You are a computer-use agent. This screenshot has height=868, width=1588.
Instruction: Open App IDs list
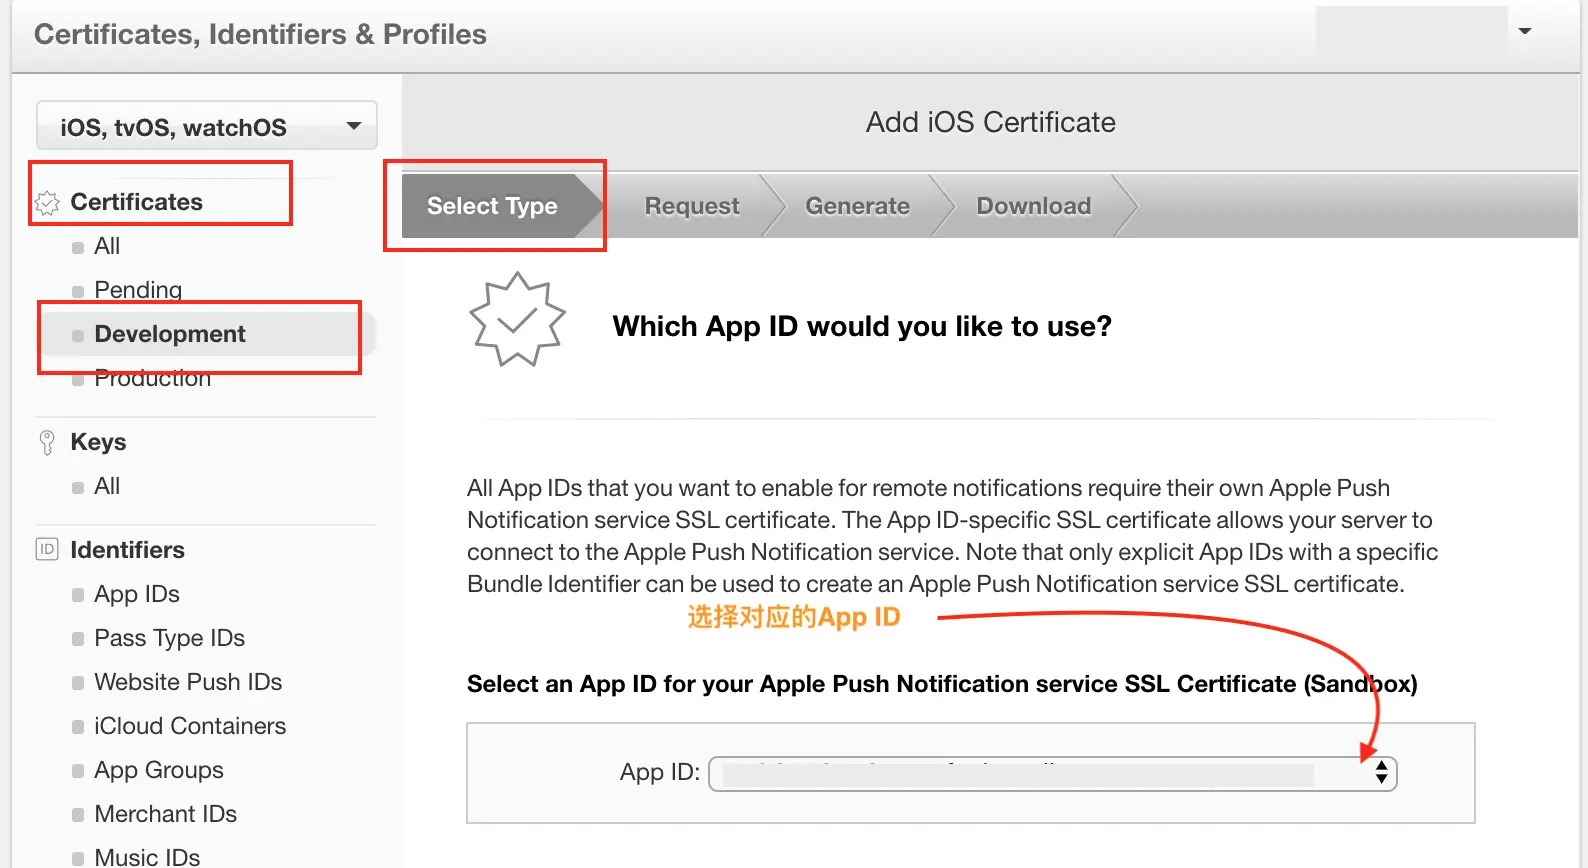pos(137,594)
